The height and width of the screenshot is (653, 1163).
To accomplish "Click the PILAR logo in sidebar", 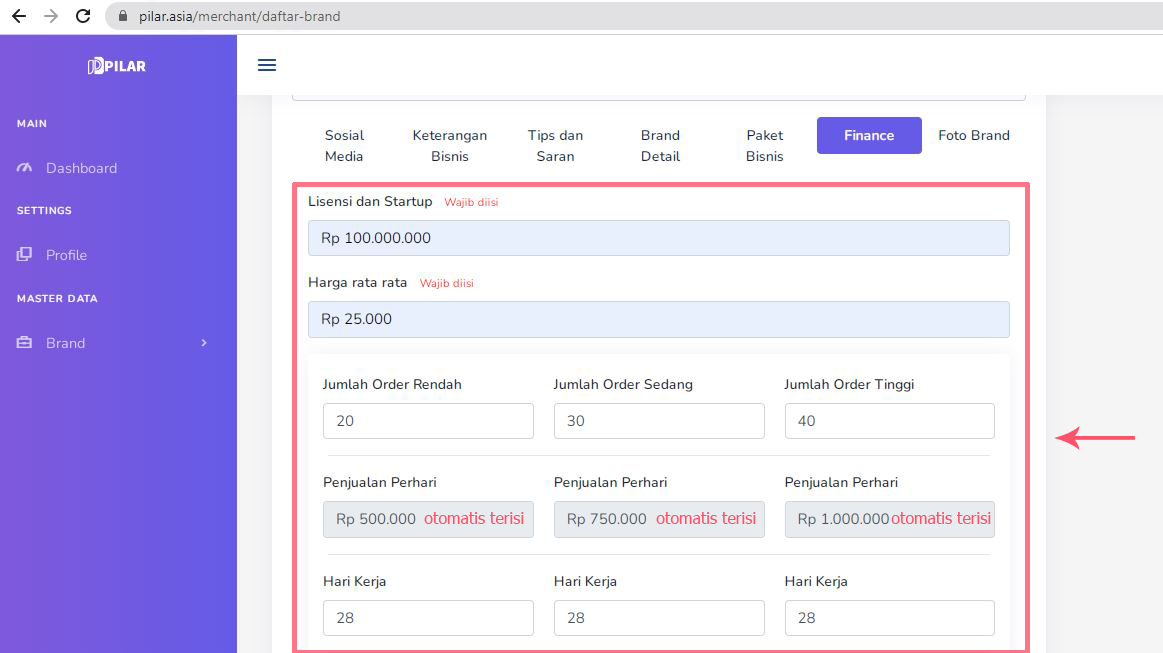I will tap(117, 66).
